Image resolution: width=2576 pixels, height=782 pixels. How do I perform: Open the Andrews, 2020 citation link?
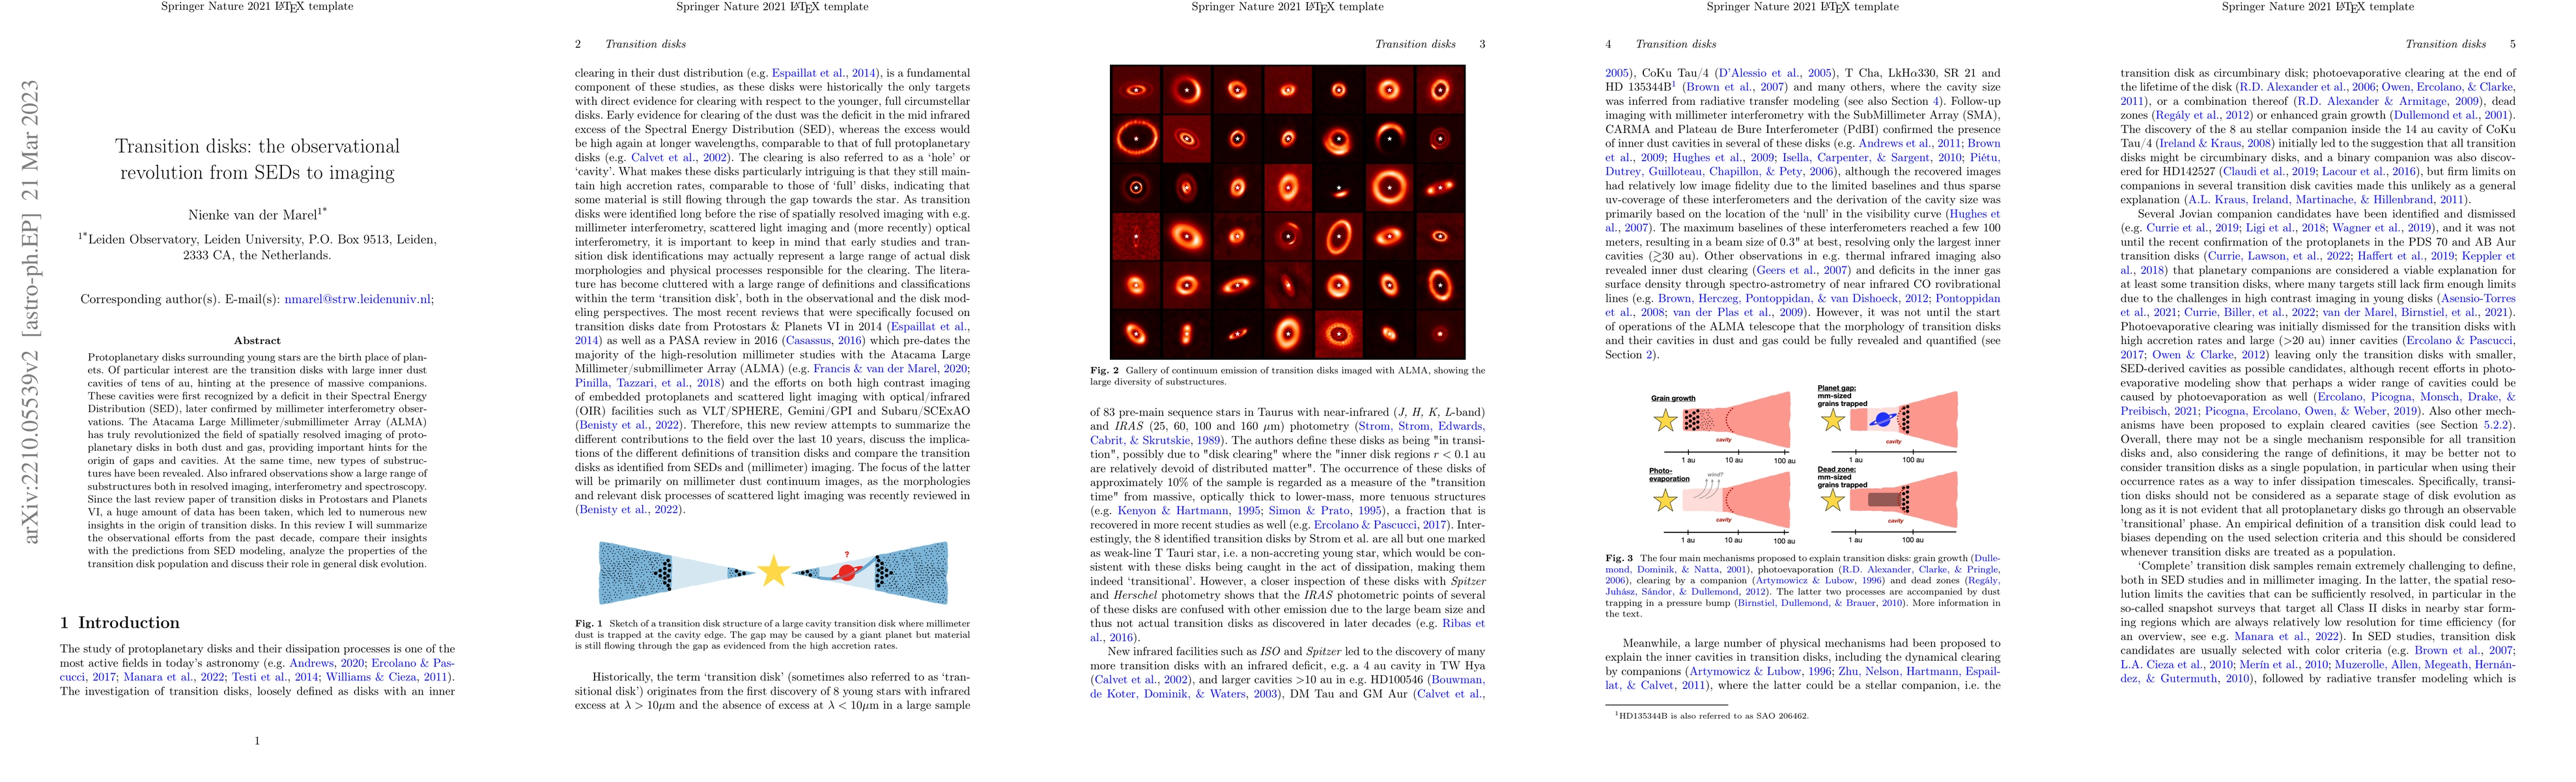pyautogui.click(x=327, y=663)
